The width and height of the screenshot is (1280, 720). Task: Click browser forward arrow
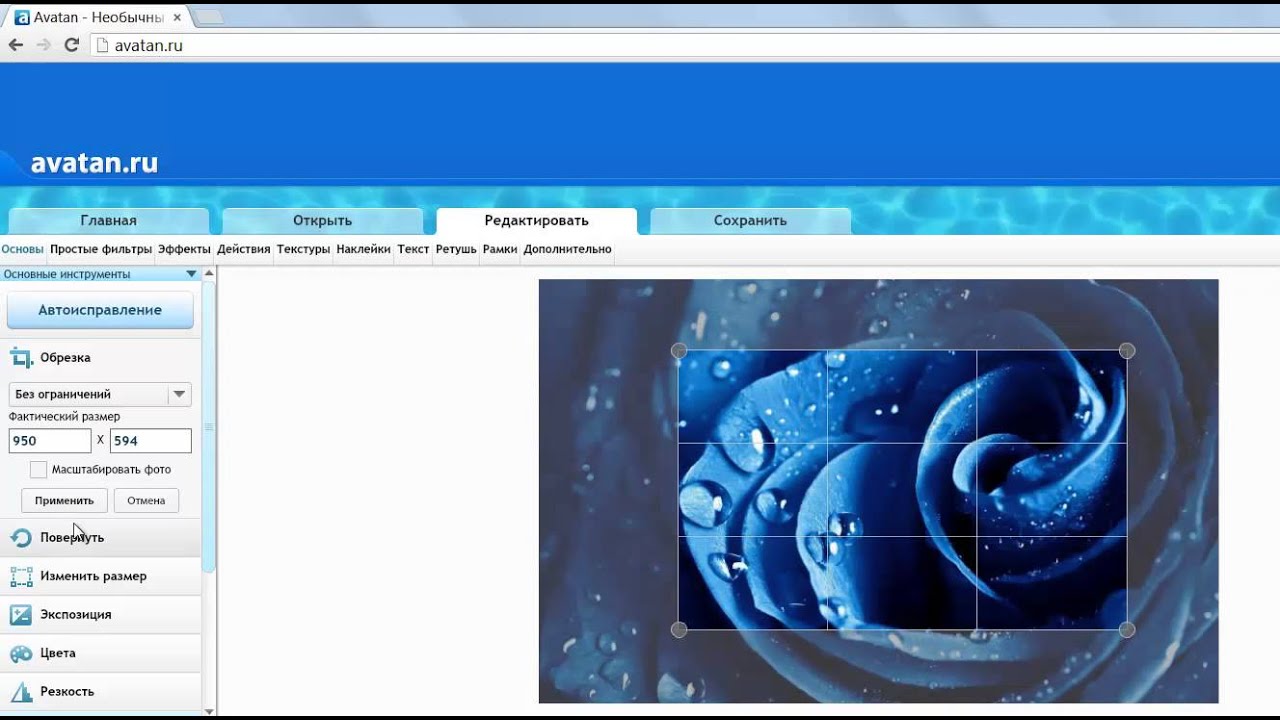pyautogui.click(x=44, y=45)
